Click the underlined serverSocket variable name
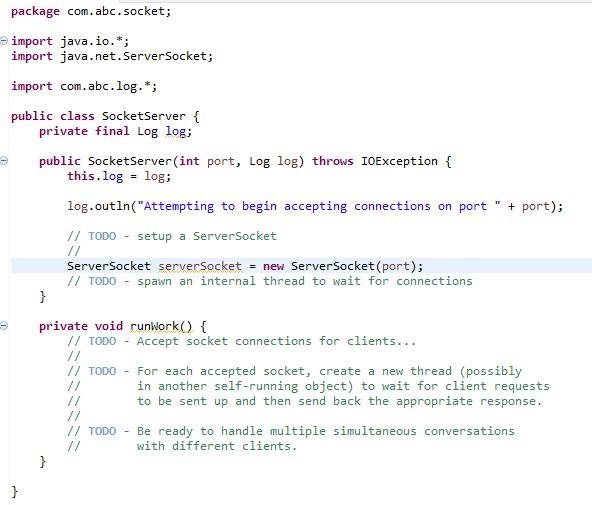Screen dimensions: 592x505 coord(200,266)
